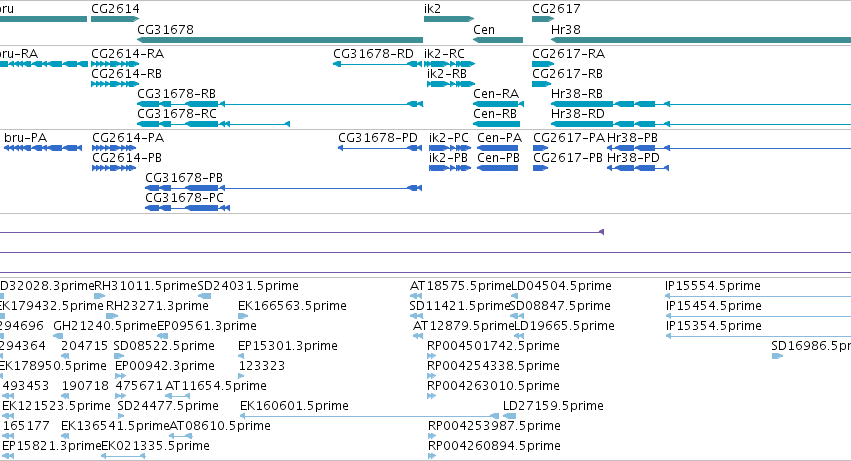
Task: Click the ik2-PB protein label
Action: click(448, 157)
